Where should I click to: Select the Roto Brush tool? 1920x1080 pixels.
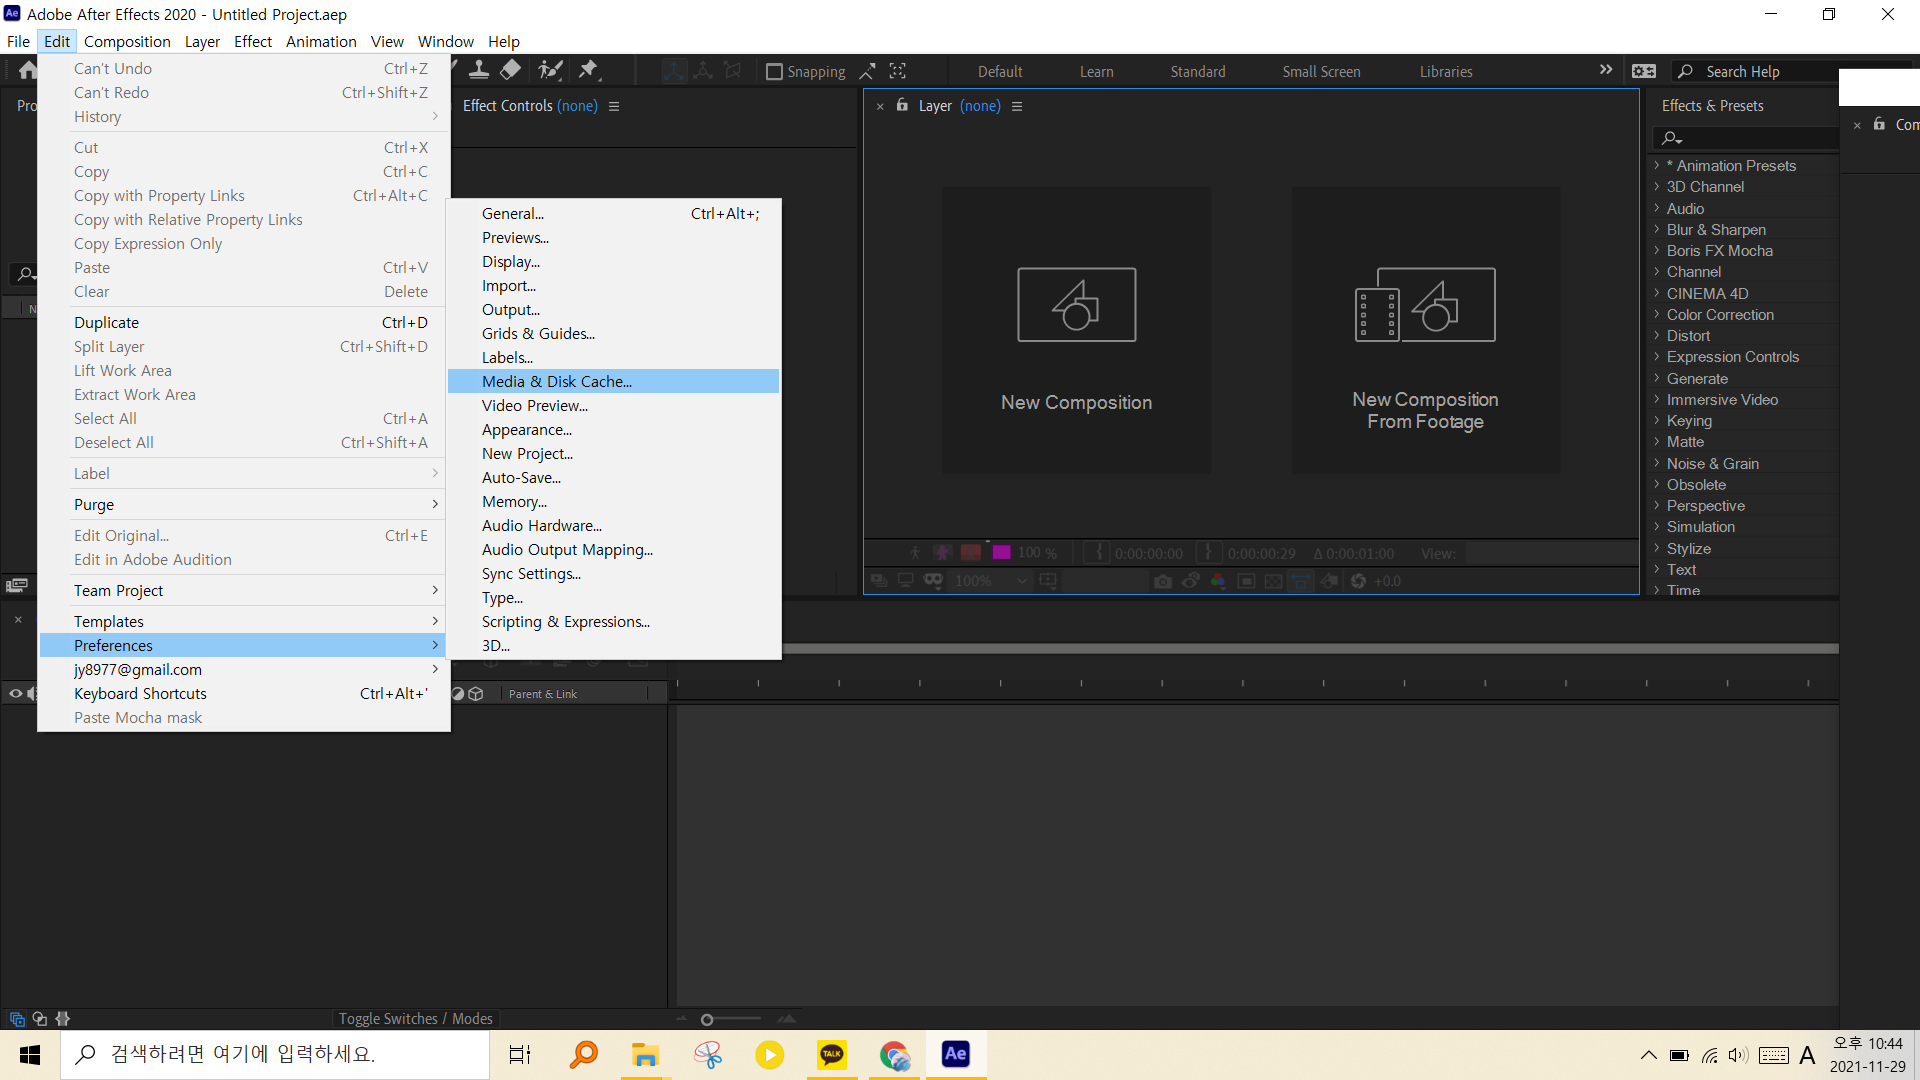[x=549, y=70]
